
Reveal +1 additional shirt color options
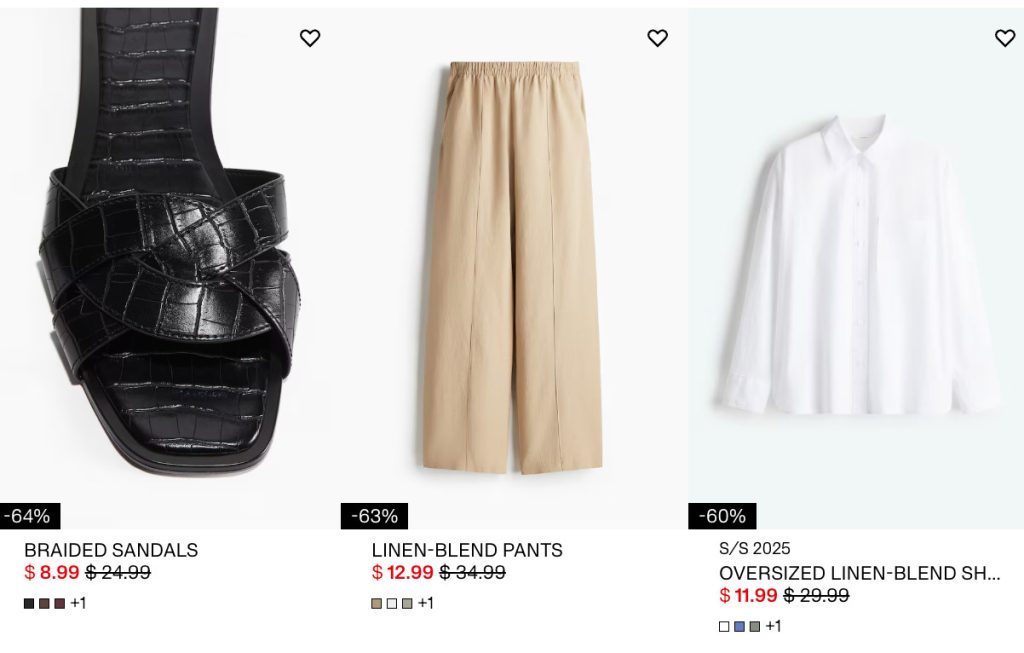click(773, 626)
